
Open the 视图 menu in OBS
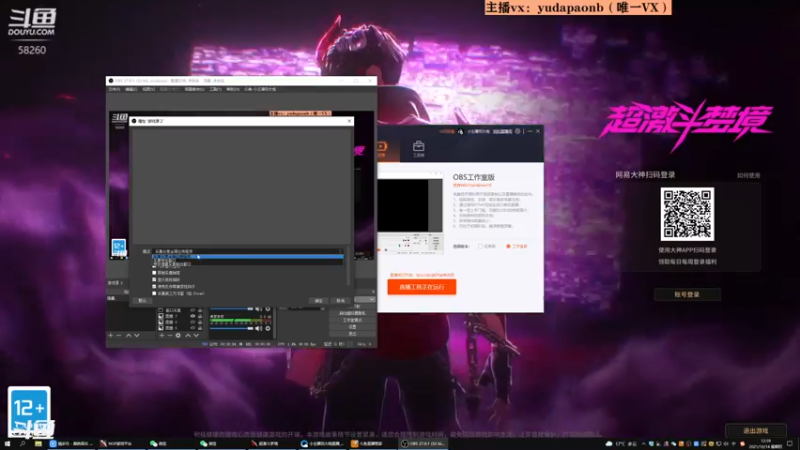(148, 89)
